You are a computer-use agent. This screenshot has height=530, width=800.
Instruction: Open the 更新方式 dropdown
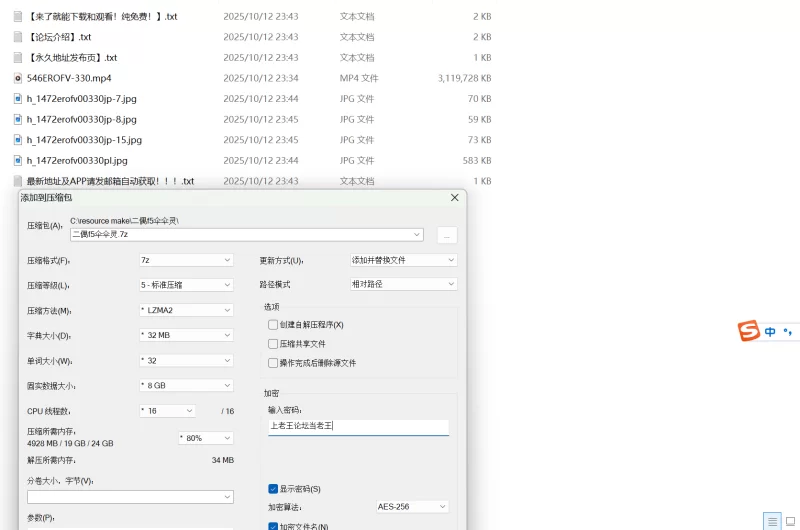pos(402,260)
